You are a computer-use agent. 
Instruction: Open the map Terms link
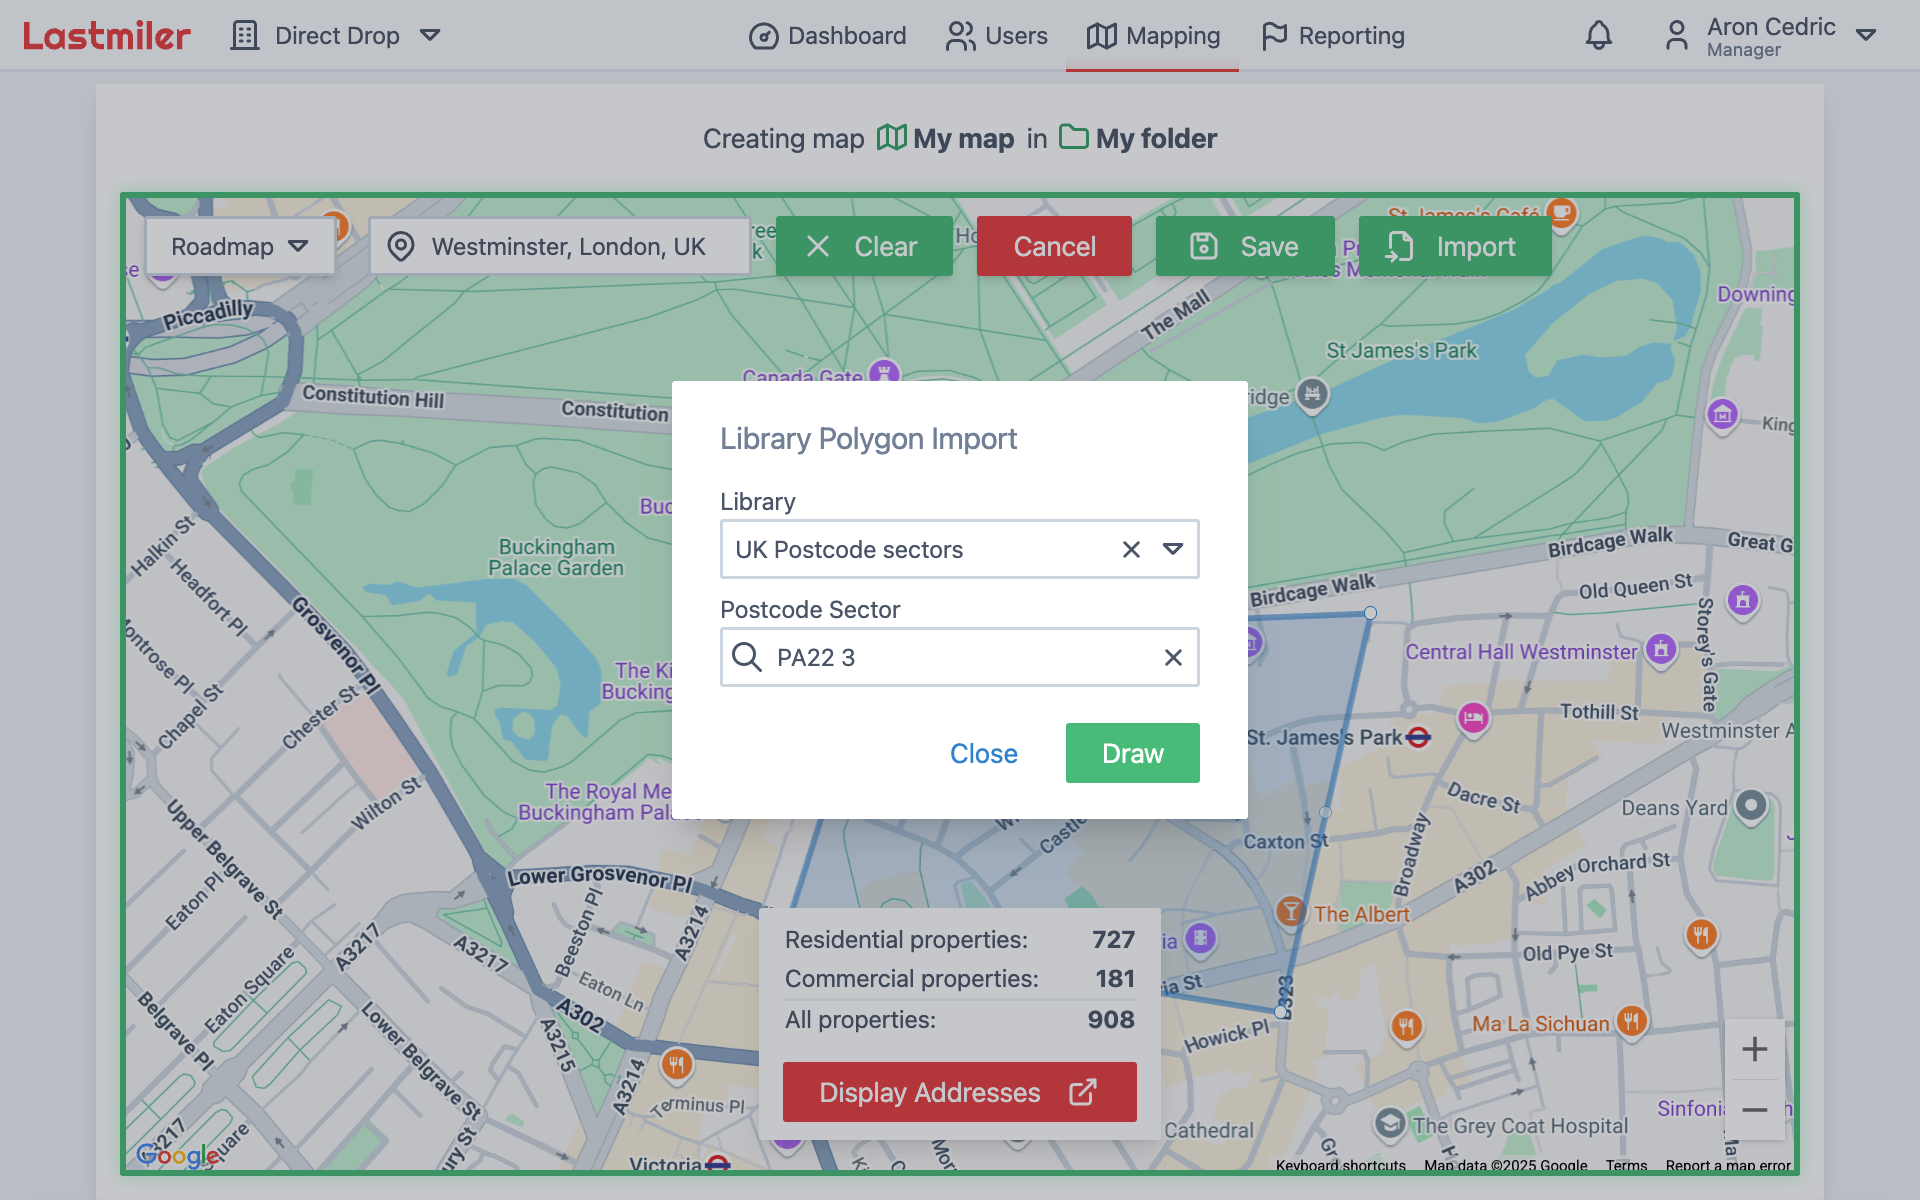pos(1626,1165)
